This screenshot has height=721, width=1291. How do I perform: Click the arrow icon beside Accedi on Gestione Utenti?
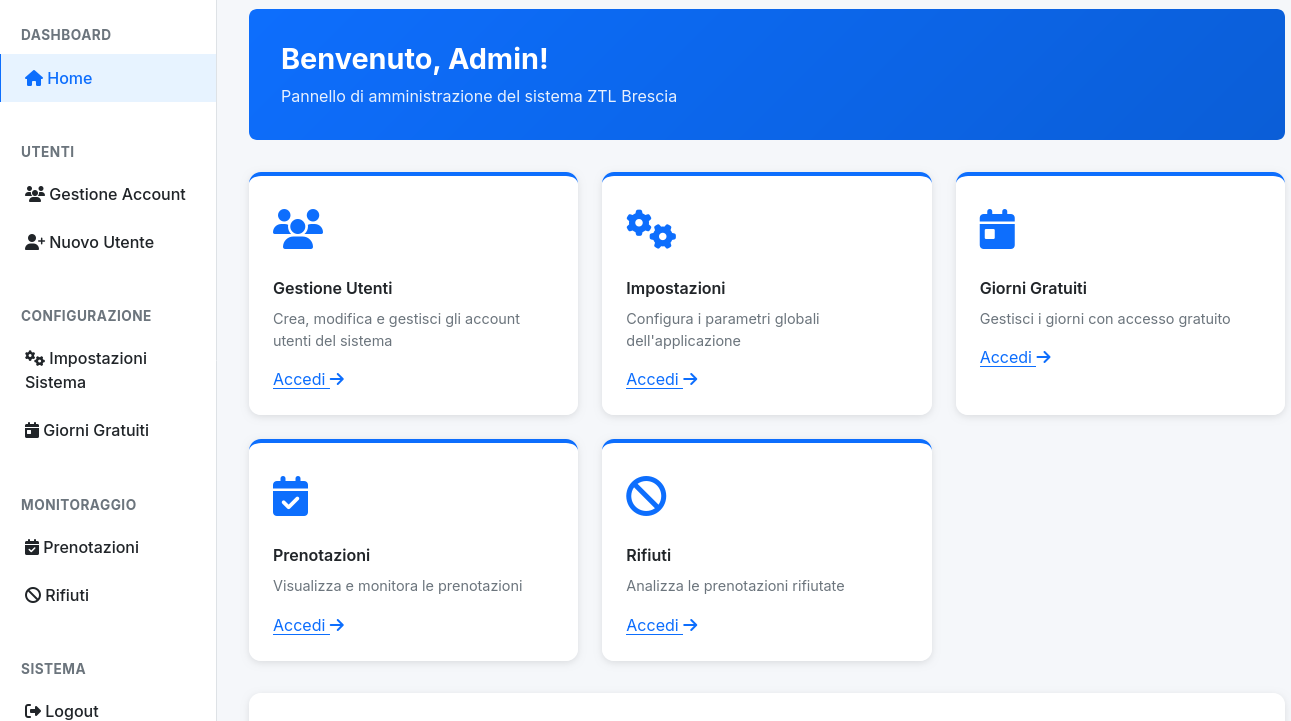click(337, 379)
